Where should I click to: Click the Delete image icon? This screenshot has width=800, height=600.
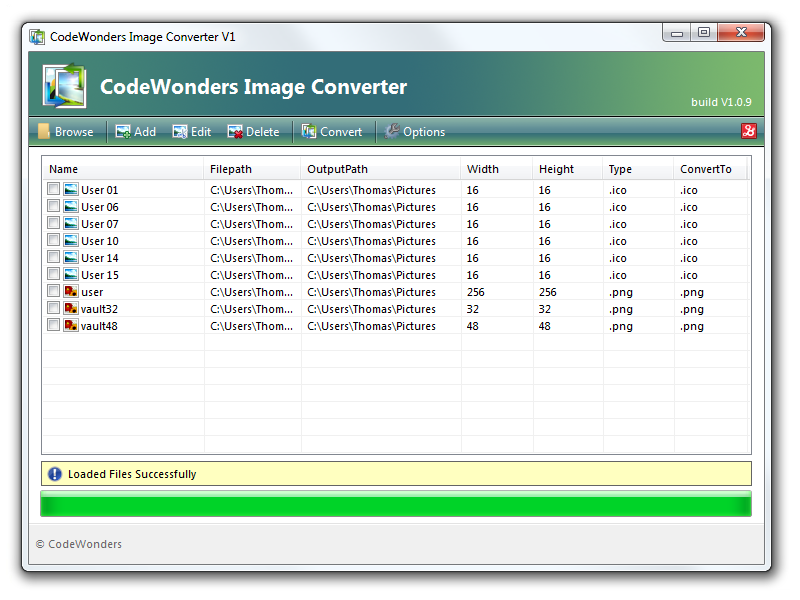click(x=235, y=132)
